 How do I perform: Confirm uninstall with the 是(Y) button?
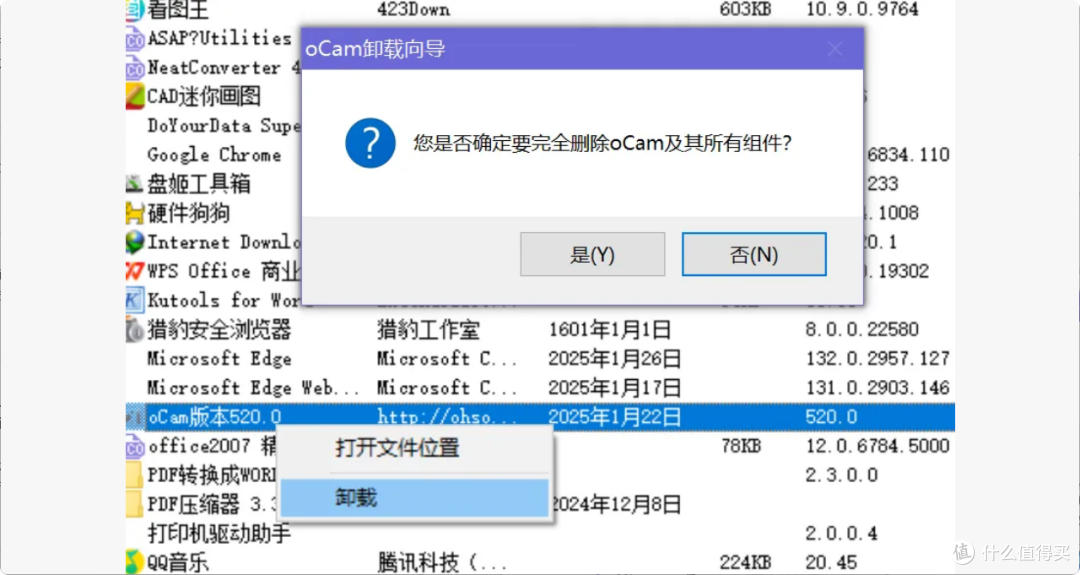(592, 254)
